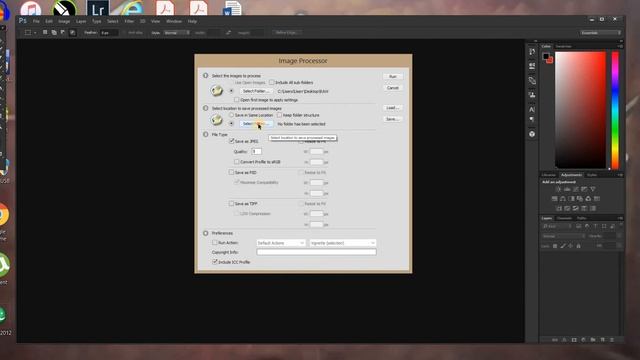Click the Exposure adjustment icon
Screen dimensions: 640x360
click(584, 189)
